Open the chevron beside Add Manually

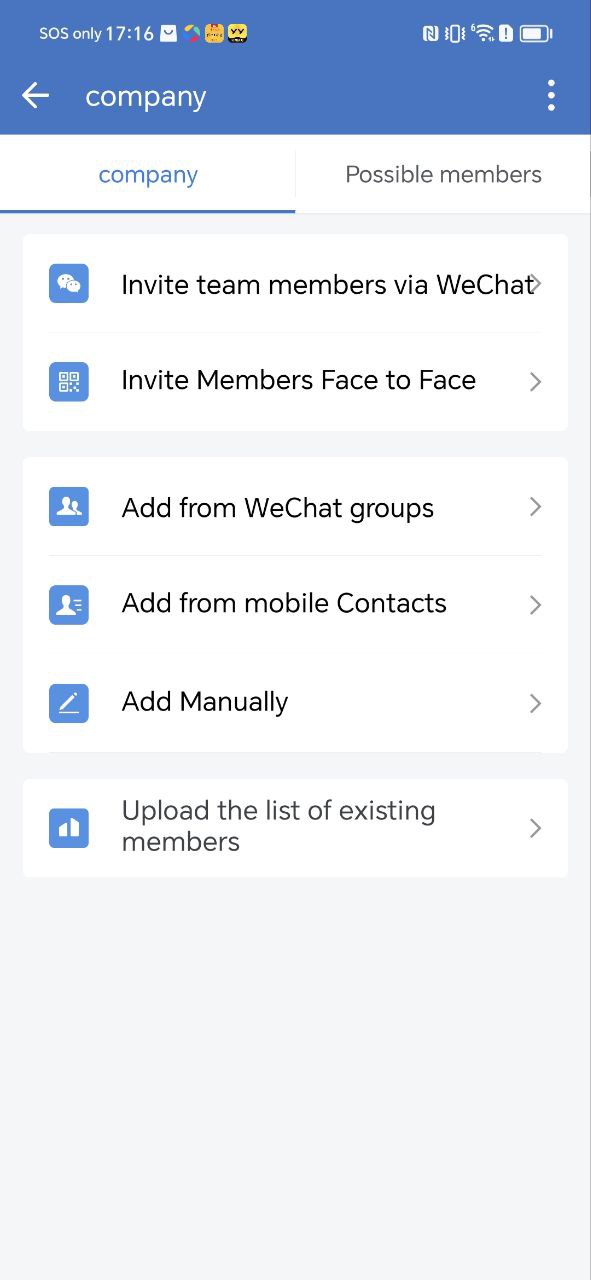[536, 703]
